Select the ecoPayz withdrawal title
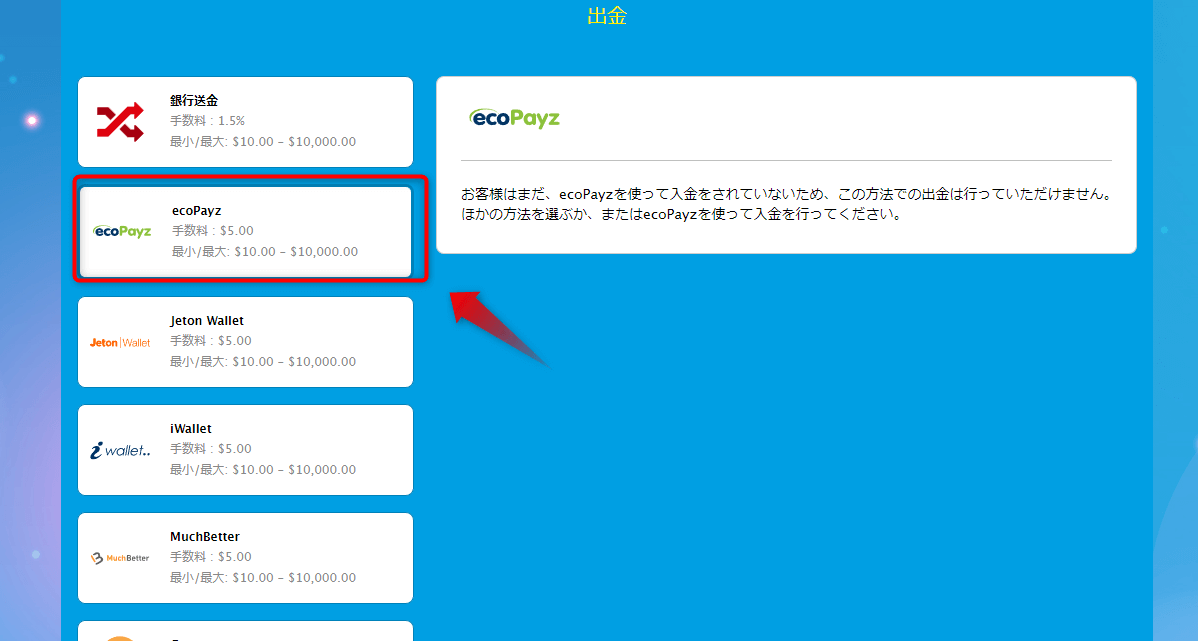This screenshot has height=641, width=1198. coord(196,210)
